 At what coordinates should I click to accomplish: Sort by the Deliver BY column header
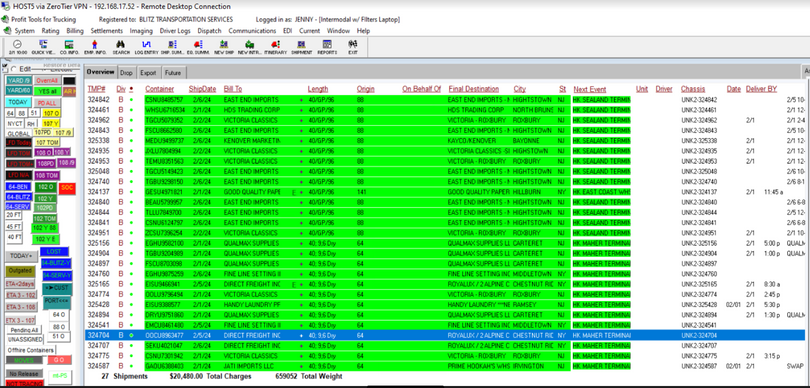click(761, 89)
